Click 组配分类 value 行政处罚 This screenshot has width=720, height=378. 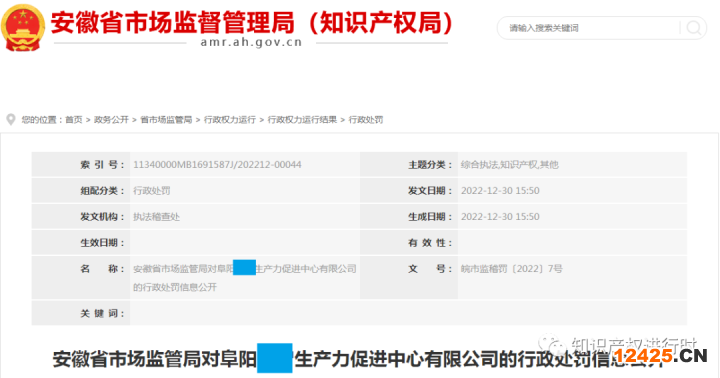pyautogui.click(x=152, y=191)
